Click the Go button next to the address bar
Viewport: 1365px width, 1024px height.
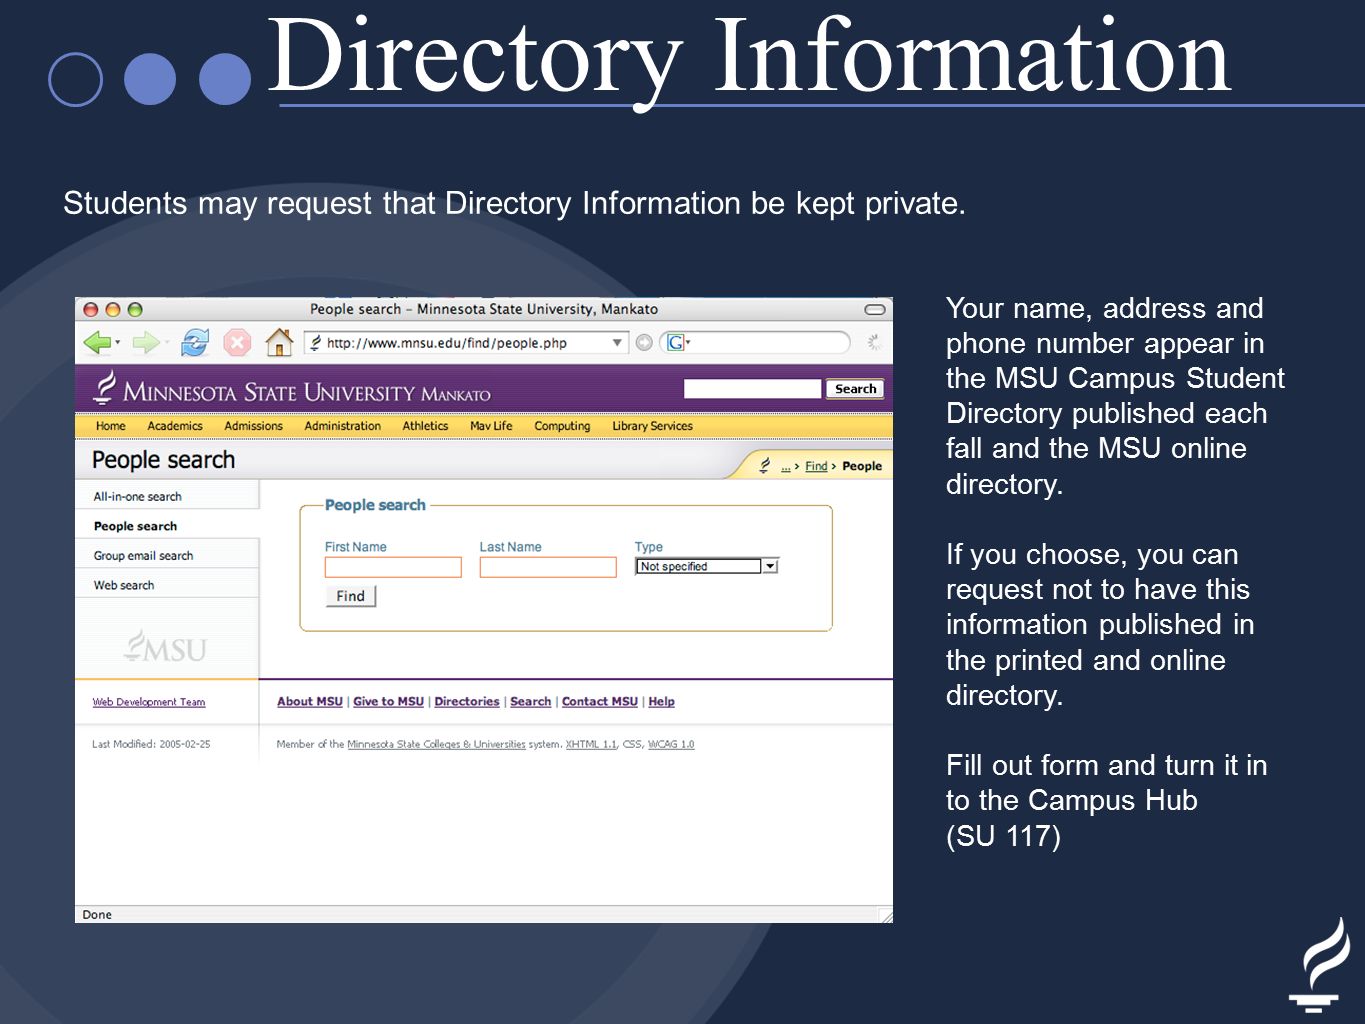(x=644, y=343)
